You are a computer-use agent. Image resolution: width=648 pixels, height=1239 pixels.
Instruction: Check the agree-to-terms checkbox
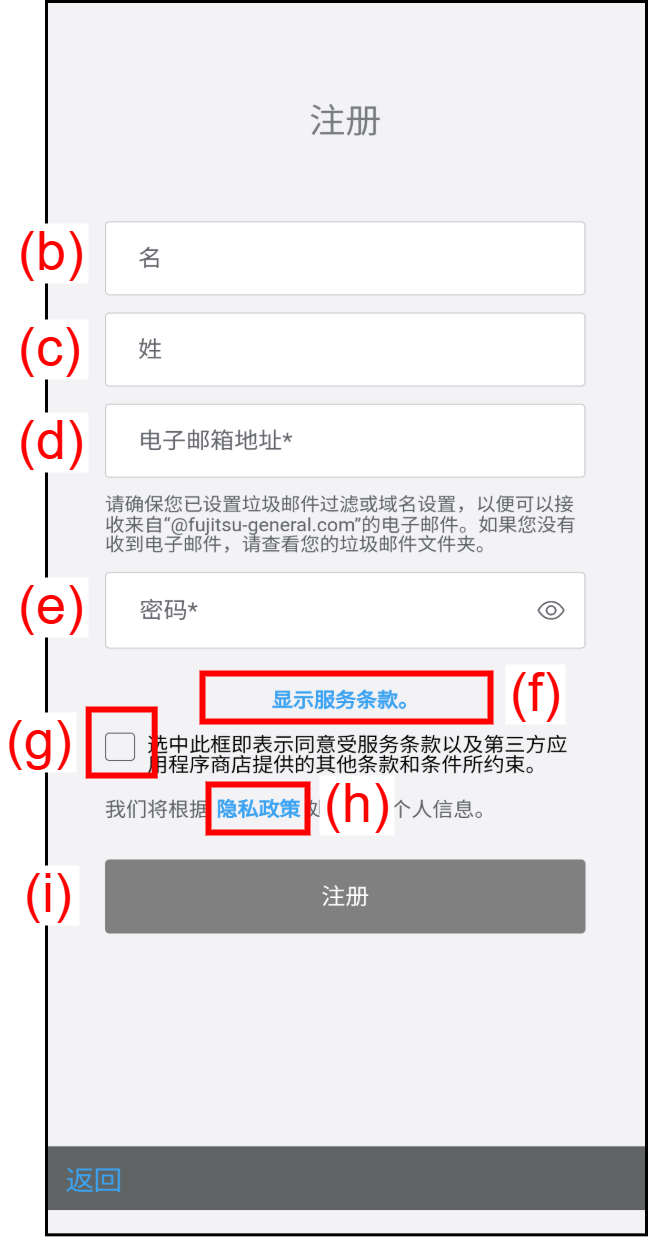click(120, 746)
